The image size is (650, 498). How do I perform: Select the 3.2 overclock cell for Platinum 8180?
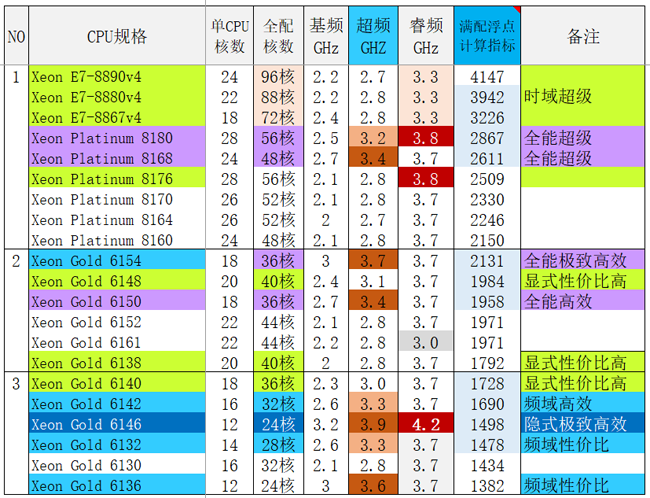tap(373, 137)
